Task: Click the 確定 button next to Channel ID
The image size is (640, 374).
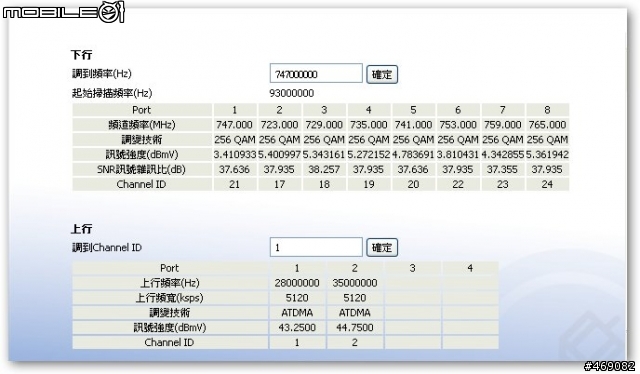Action: coord(382,248)
